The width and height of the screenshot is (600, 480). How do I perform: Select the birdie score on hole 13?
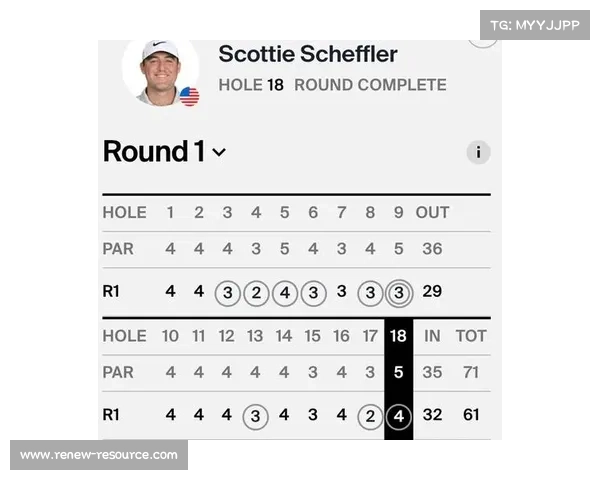click(x=256, y=416)
